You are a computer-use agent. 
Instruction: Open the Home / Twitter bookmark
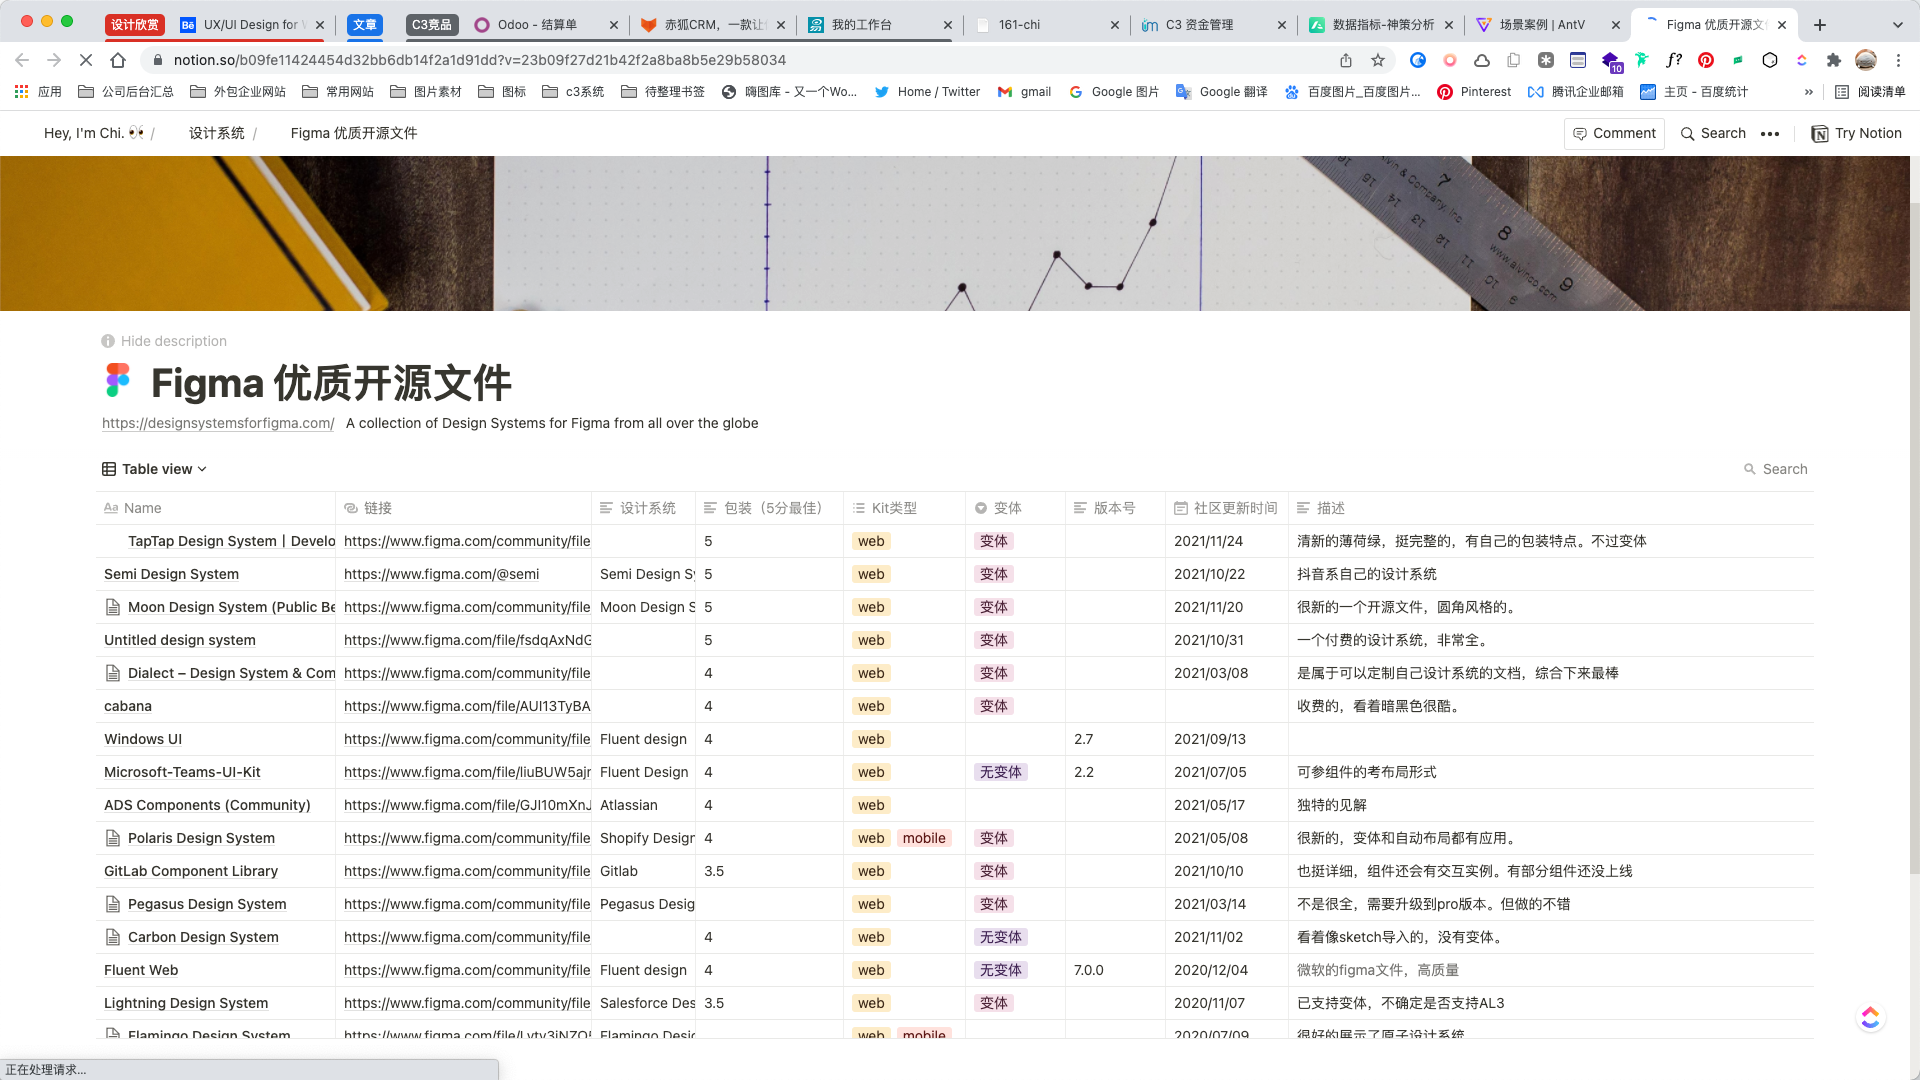[x=927, y=92]
